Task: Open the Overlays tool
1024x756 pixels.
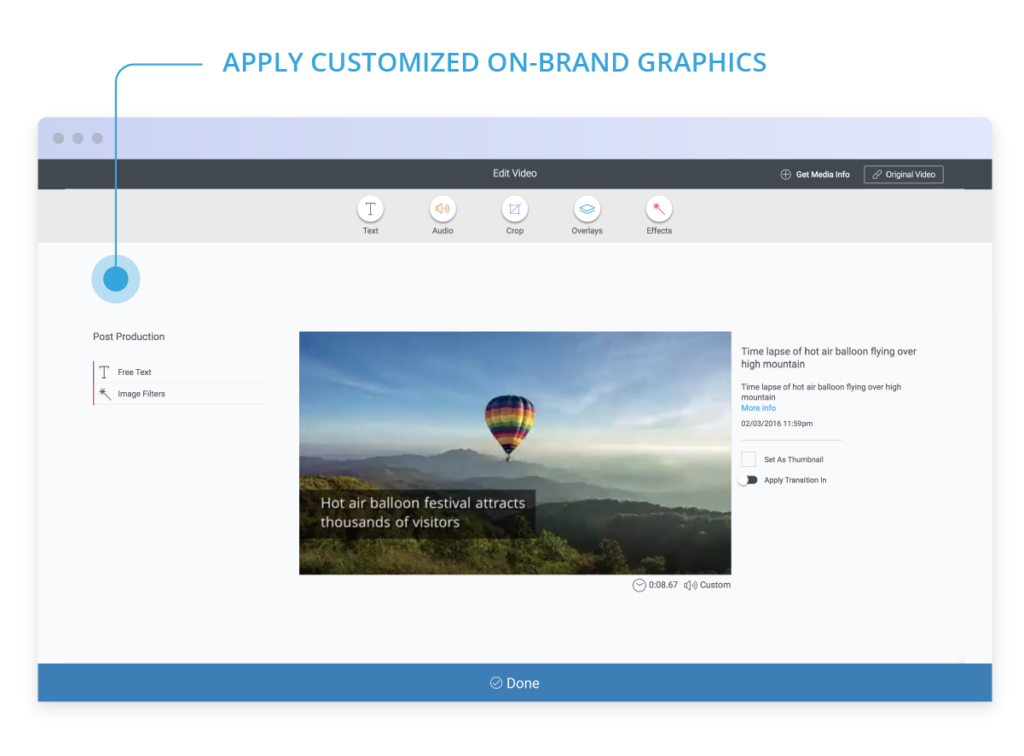Action: [x=586, y=209]
